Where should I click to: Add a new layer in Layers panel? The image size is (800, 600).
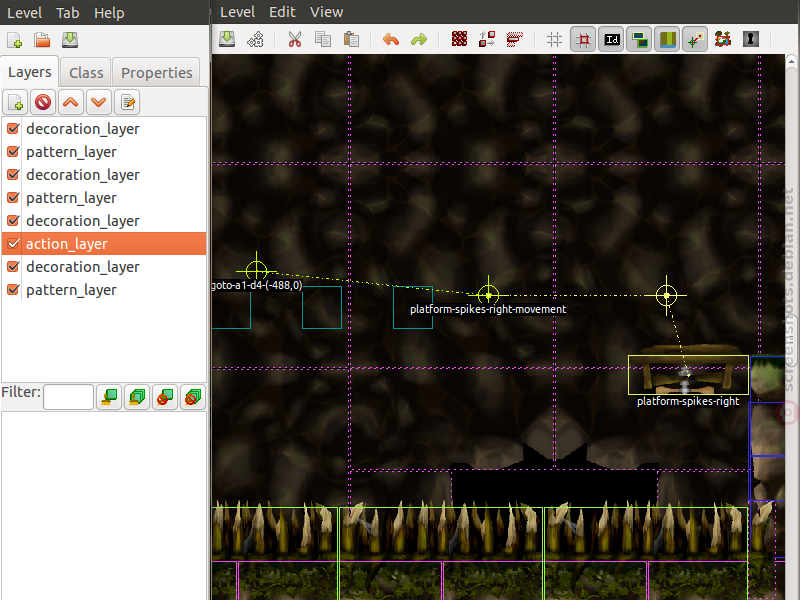point(15,103)
